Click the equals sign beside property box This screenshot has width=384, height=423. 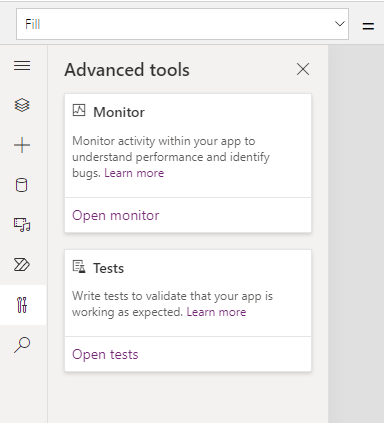click(x=368, y=26)
